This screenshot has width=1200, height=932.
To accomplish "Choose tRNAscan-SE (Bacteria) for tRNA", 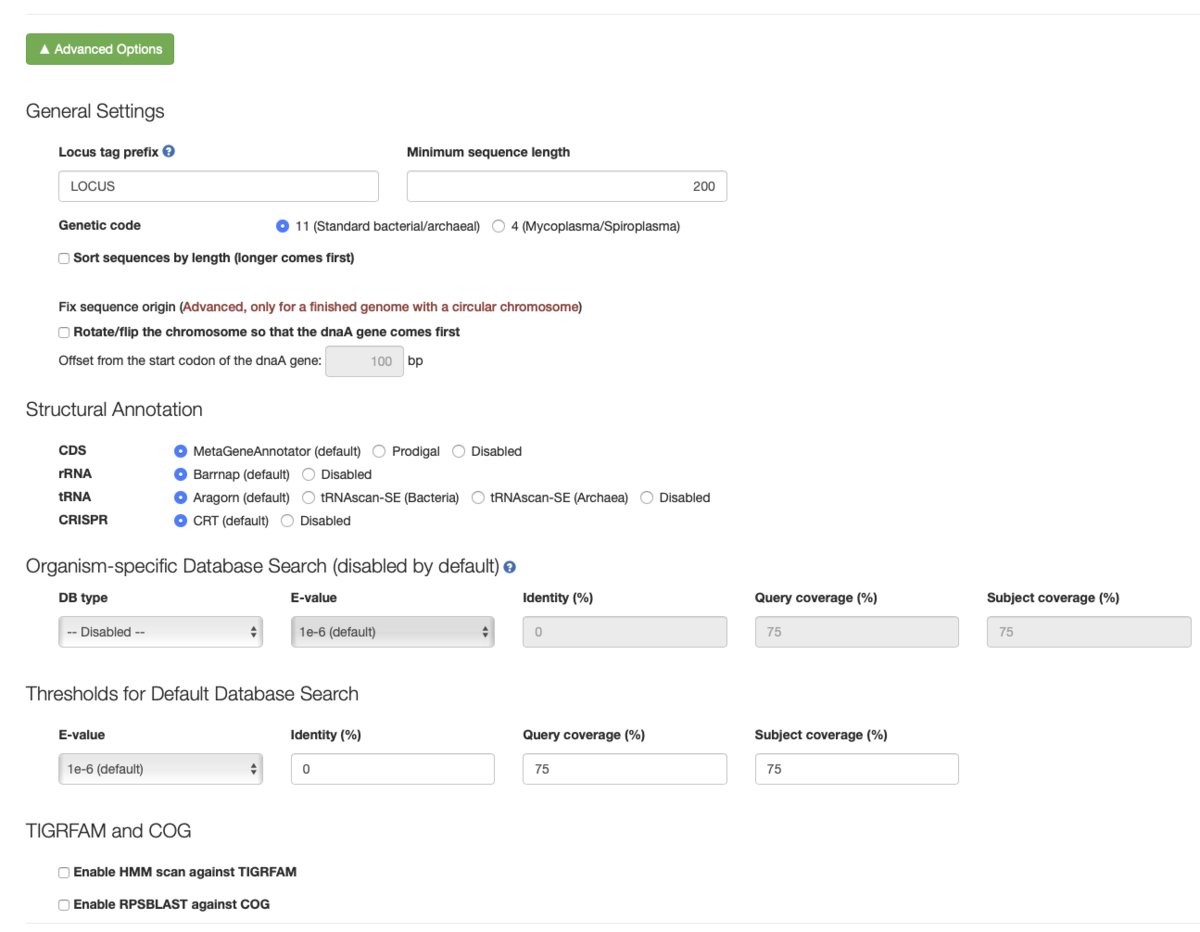I will pyautogui.click(x=309, y=498).
